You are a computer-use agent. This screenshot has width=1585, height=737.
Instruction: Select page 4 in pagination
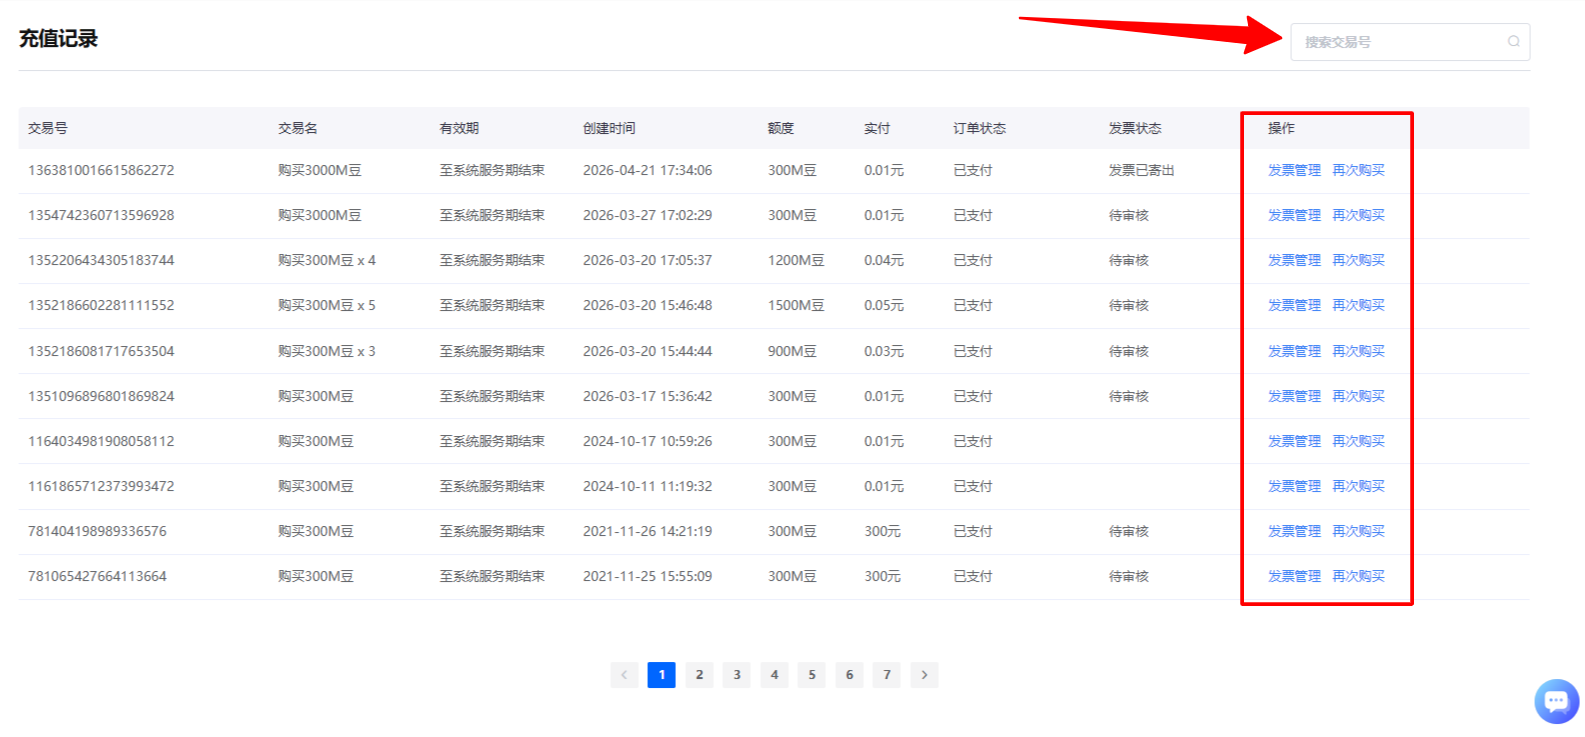point(774,675)
